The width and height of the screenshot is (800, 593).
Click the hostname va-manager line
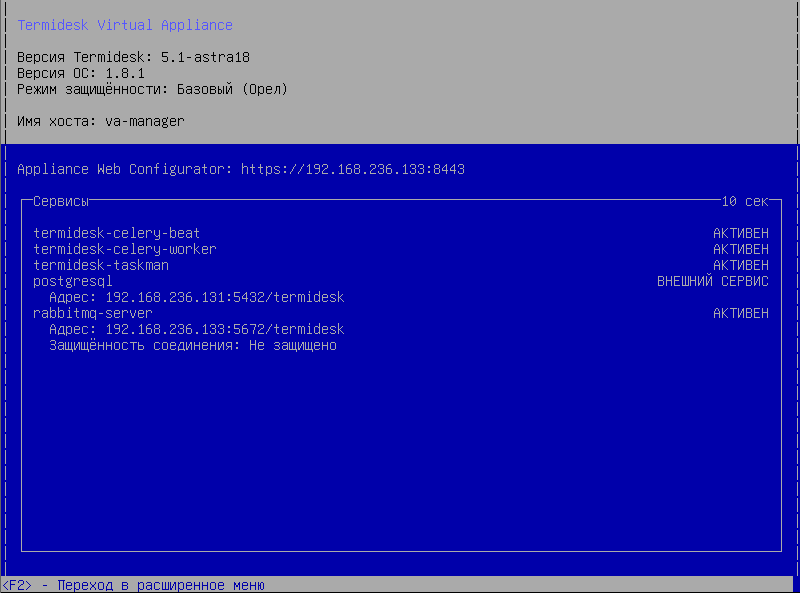pyautogui.click(x=100, y=121)
